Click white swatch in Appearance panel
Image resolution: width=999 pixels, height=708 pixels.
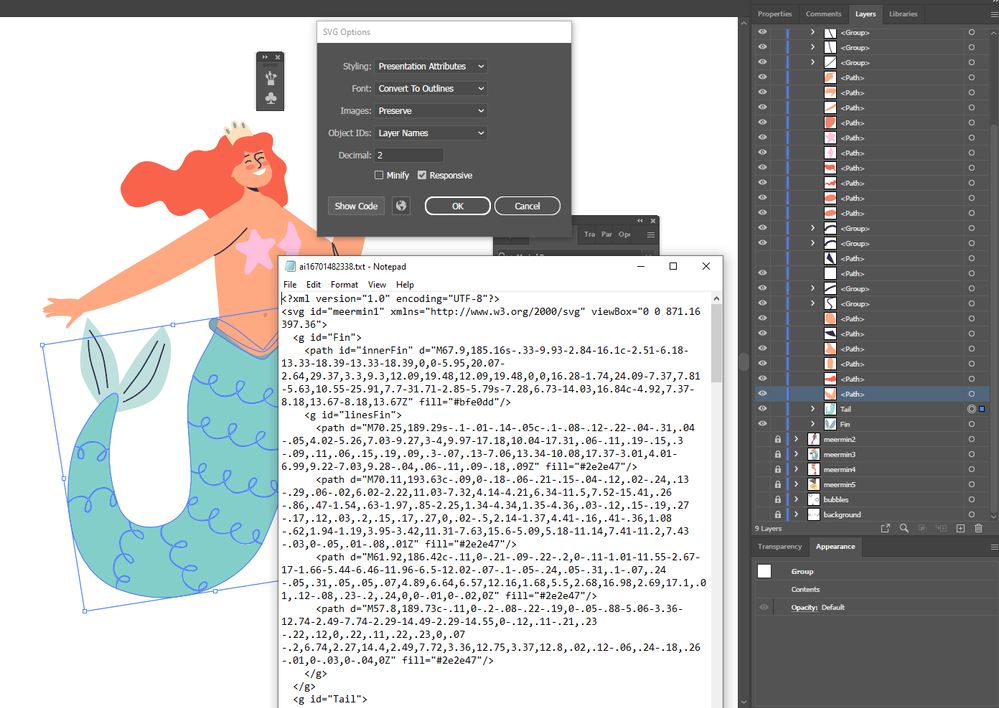coord(764,572)
